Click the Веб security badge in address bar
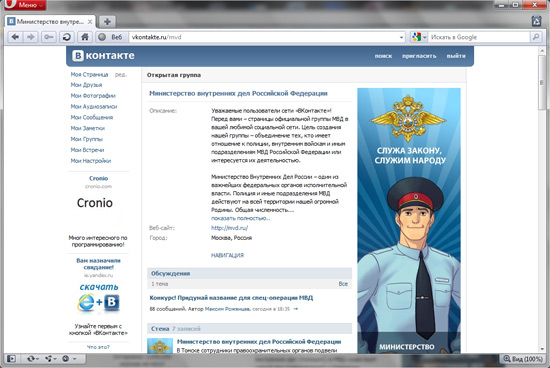The height and width of the screenshot is (368, 550). click(111, 37)
